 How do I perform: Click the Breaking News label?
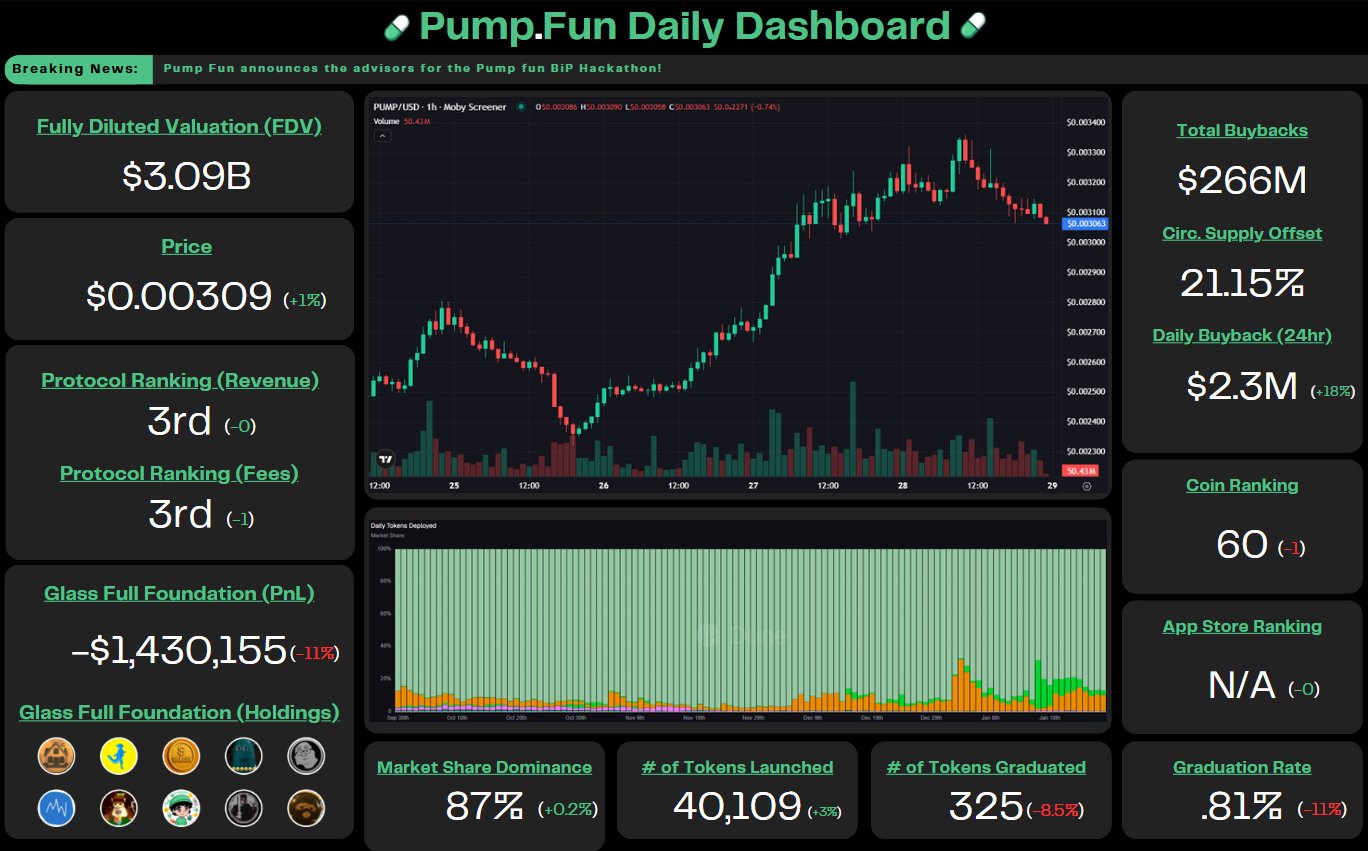point(76,69)
